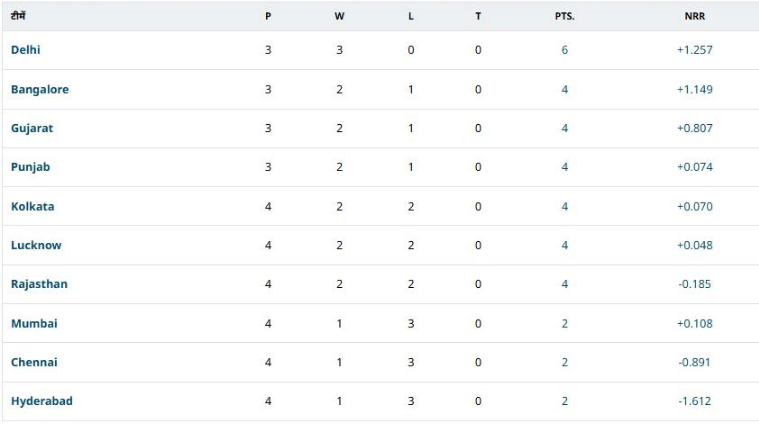Click the L (losses) column header

click(411, 16)
